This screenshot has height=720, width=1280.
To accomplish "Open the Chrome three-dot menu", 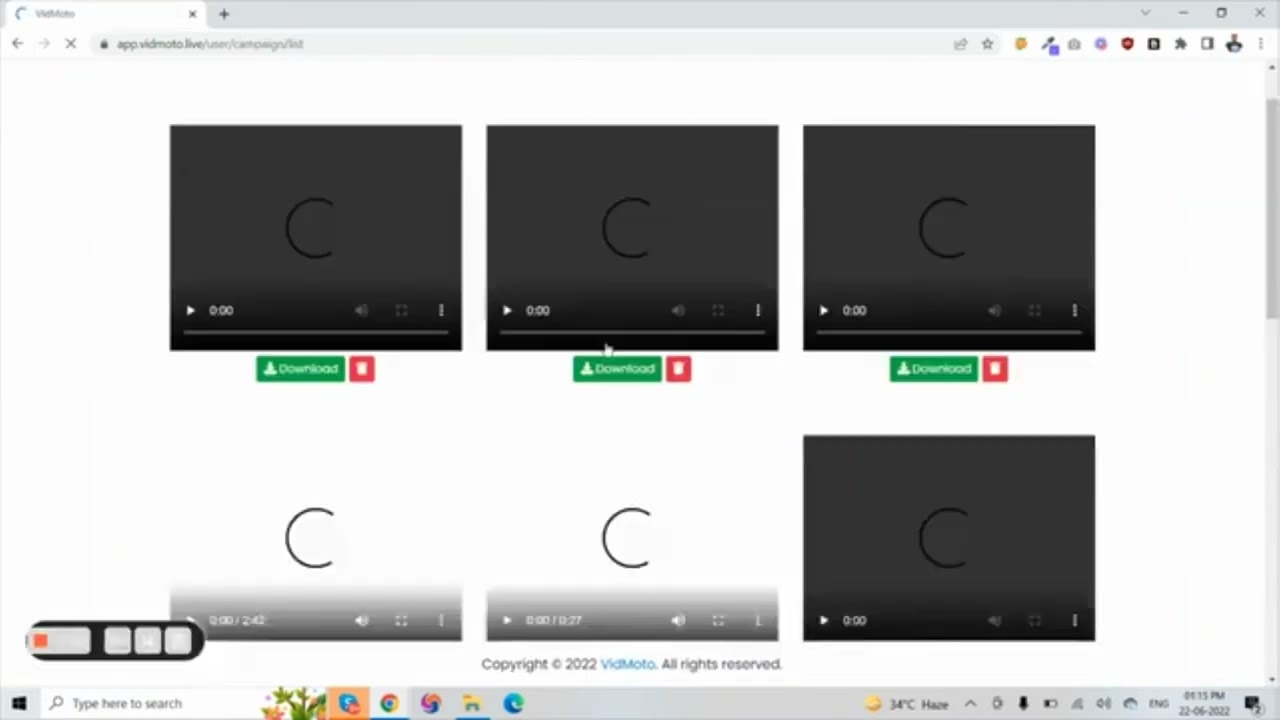I will pos(1260,44).
